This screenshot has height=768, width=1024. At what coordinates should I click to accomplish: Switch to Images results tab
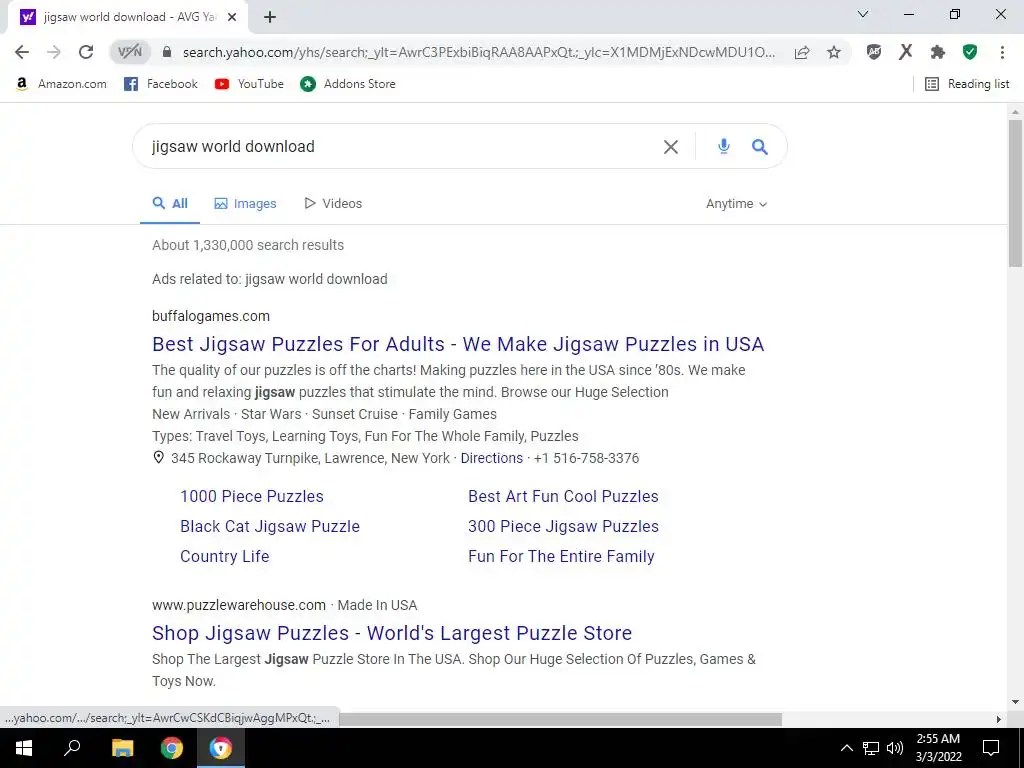point(246,204)
